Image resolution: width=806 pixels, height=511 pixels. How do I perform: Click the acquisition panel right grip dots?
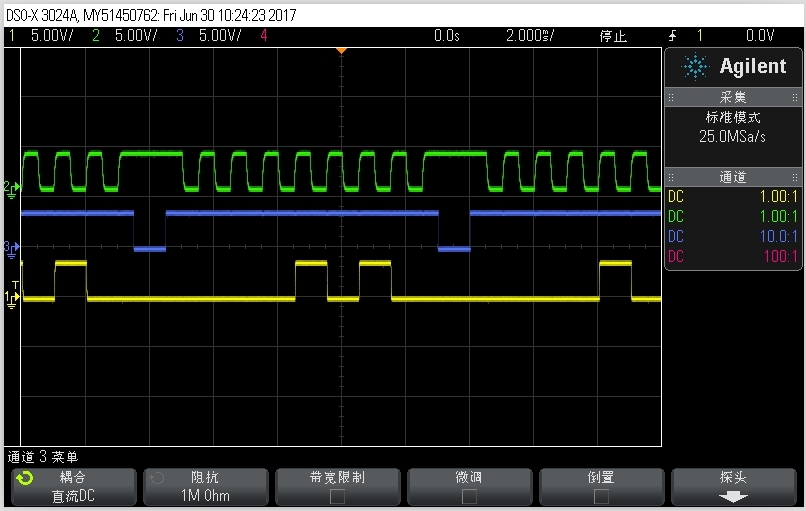[795, 97]
